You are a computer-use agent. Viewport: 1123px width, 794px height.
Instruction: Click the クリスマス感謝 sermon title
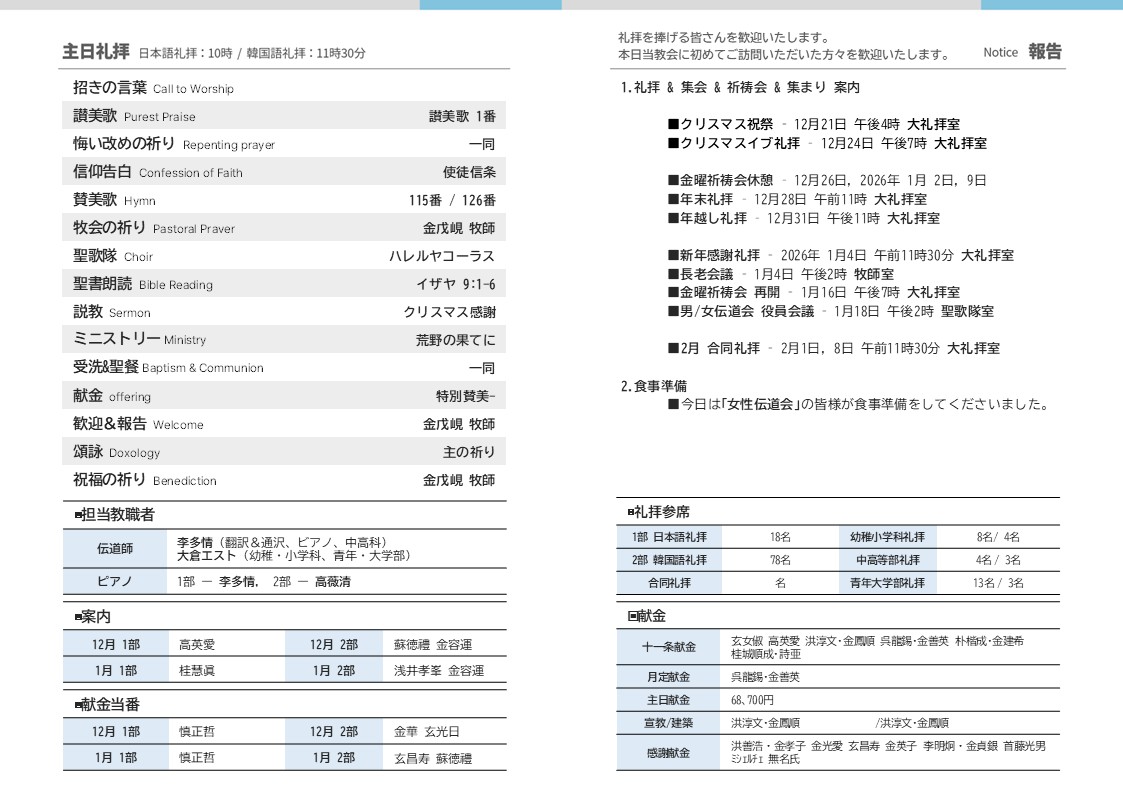coord(449,312)
